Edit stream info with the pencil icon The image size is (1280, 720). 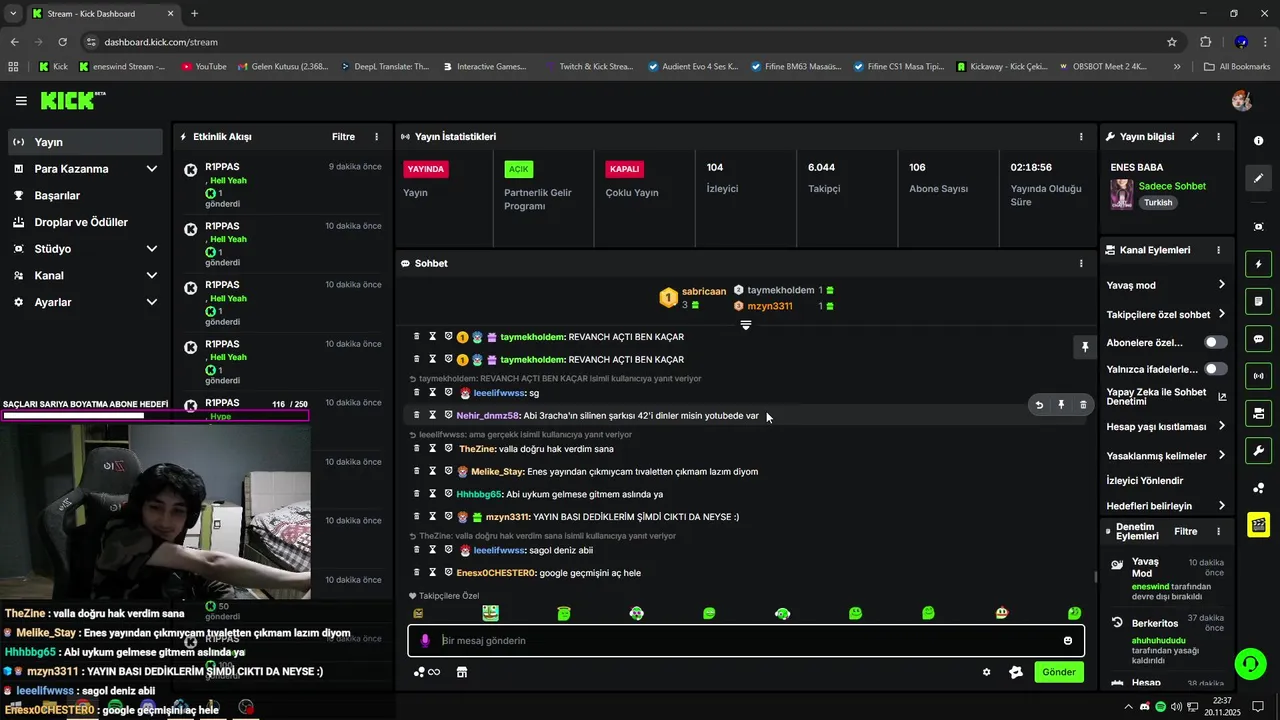(1195, 137)
